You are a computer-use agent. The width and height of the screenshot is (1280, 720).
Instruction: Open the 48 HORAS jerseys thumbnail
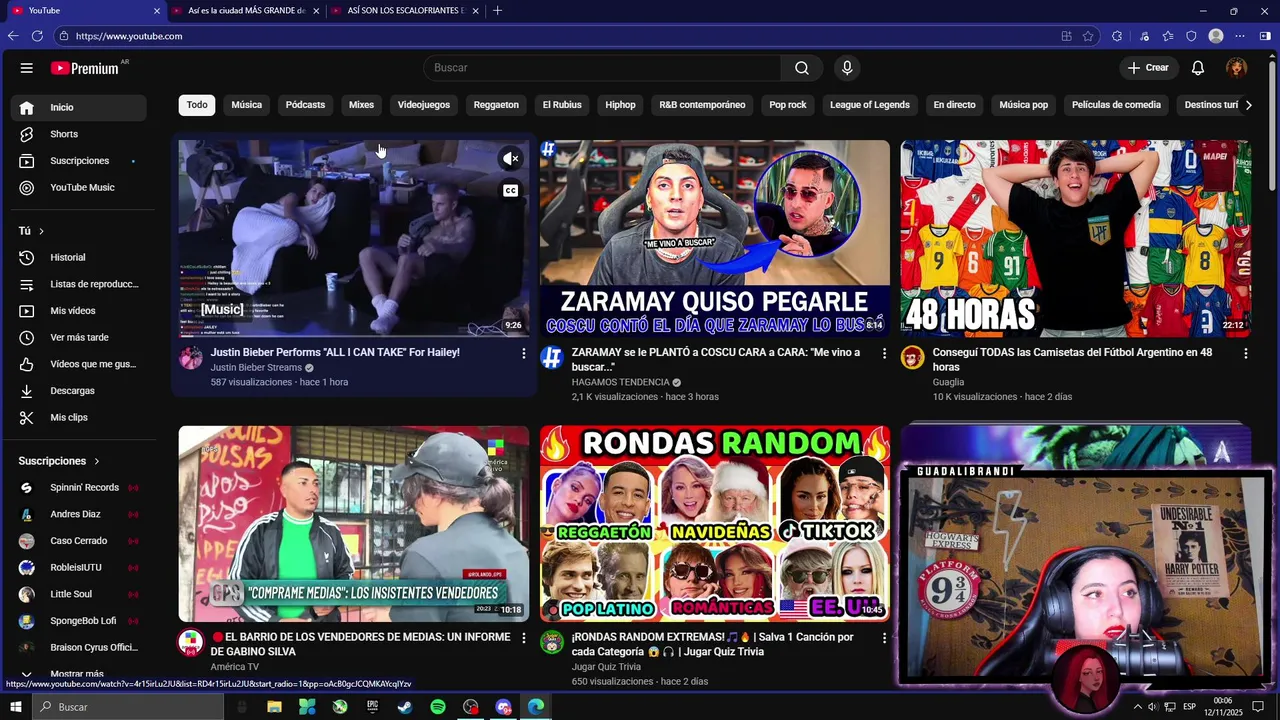click(x=1075, y=238)
